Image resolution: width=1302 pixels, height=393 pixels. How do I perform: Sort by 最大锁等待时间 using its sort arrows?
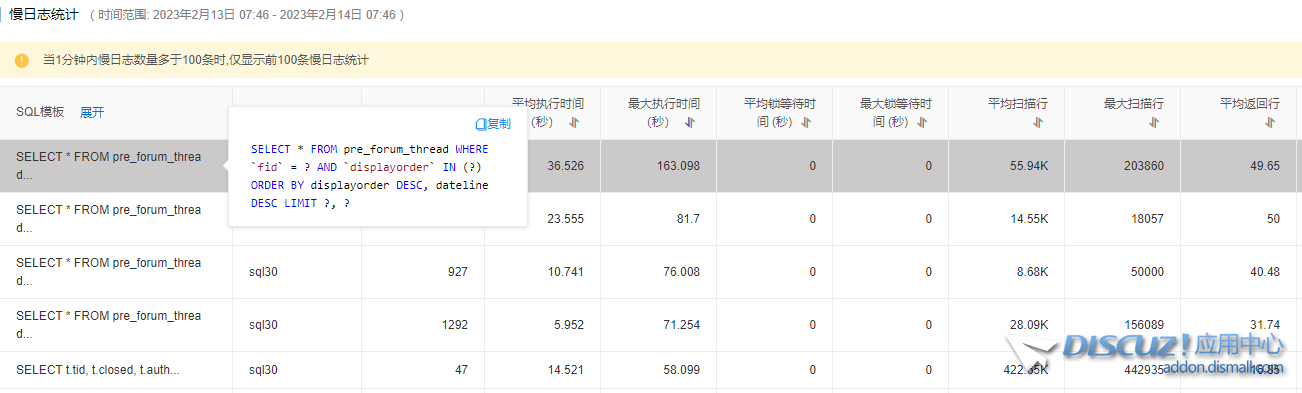click(922, 122)
